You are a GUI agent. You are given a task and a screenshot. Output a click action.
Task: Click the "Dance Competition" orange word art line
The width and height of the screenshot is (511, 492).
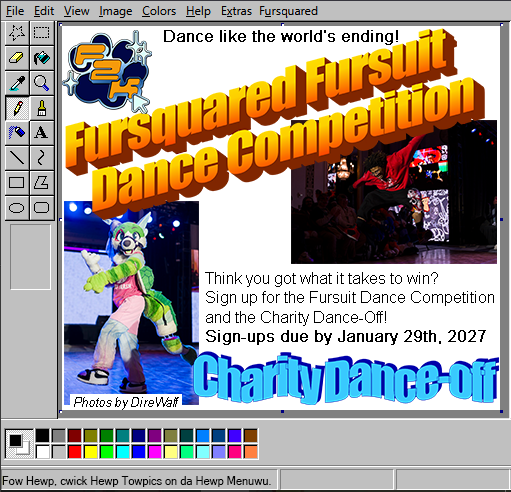288,147
